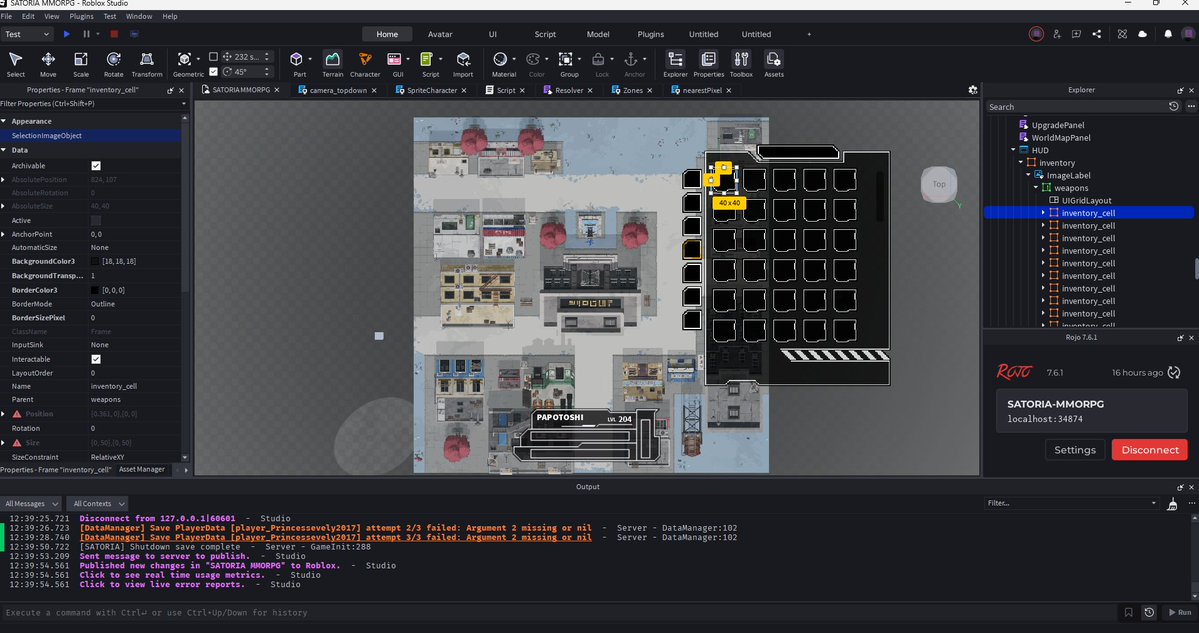Click the Select arrow tool

(x=15, y=64)
